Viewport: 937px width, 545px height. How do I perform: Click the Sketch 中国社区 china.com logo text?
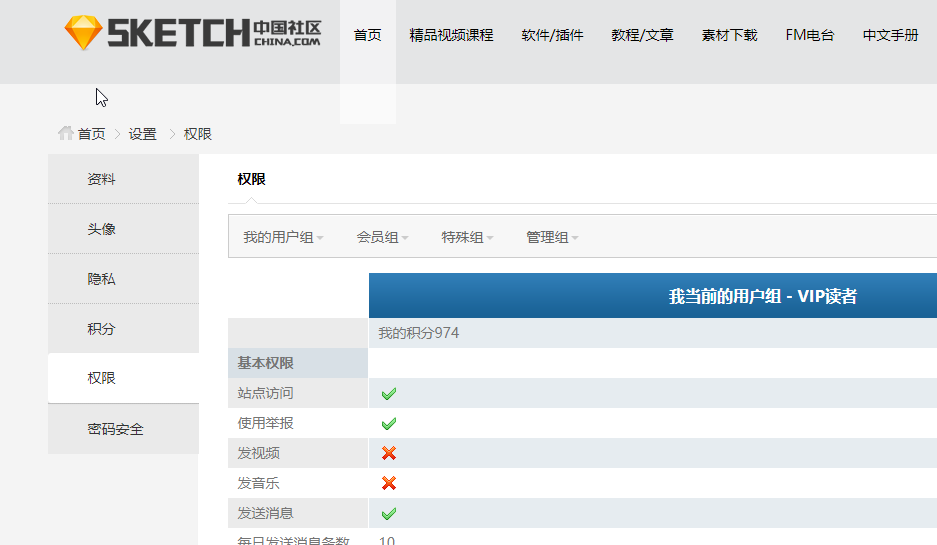point(214,33)
